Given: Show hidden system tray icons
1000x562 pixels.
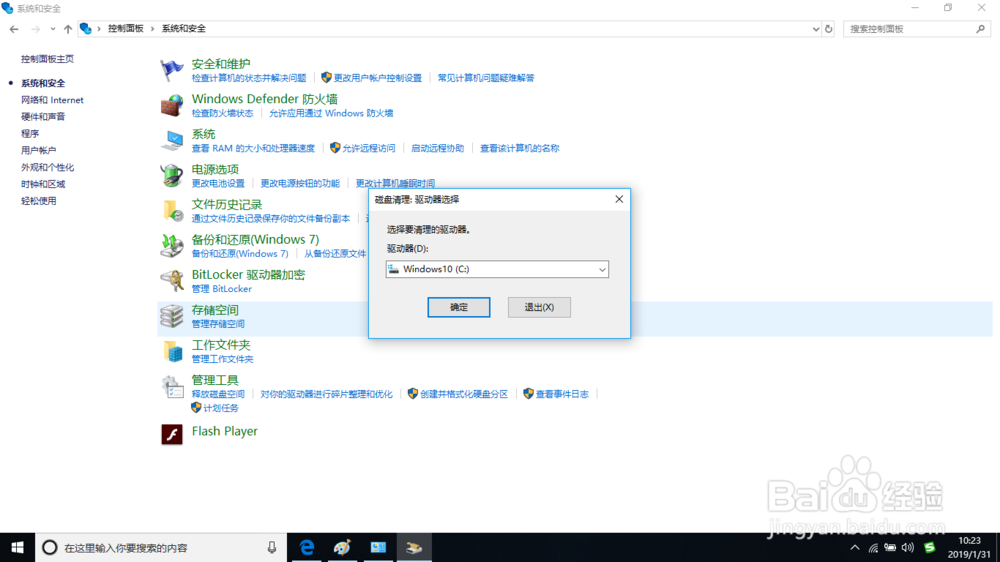Looking at the screenshot, I should pos(855,547).
